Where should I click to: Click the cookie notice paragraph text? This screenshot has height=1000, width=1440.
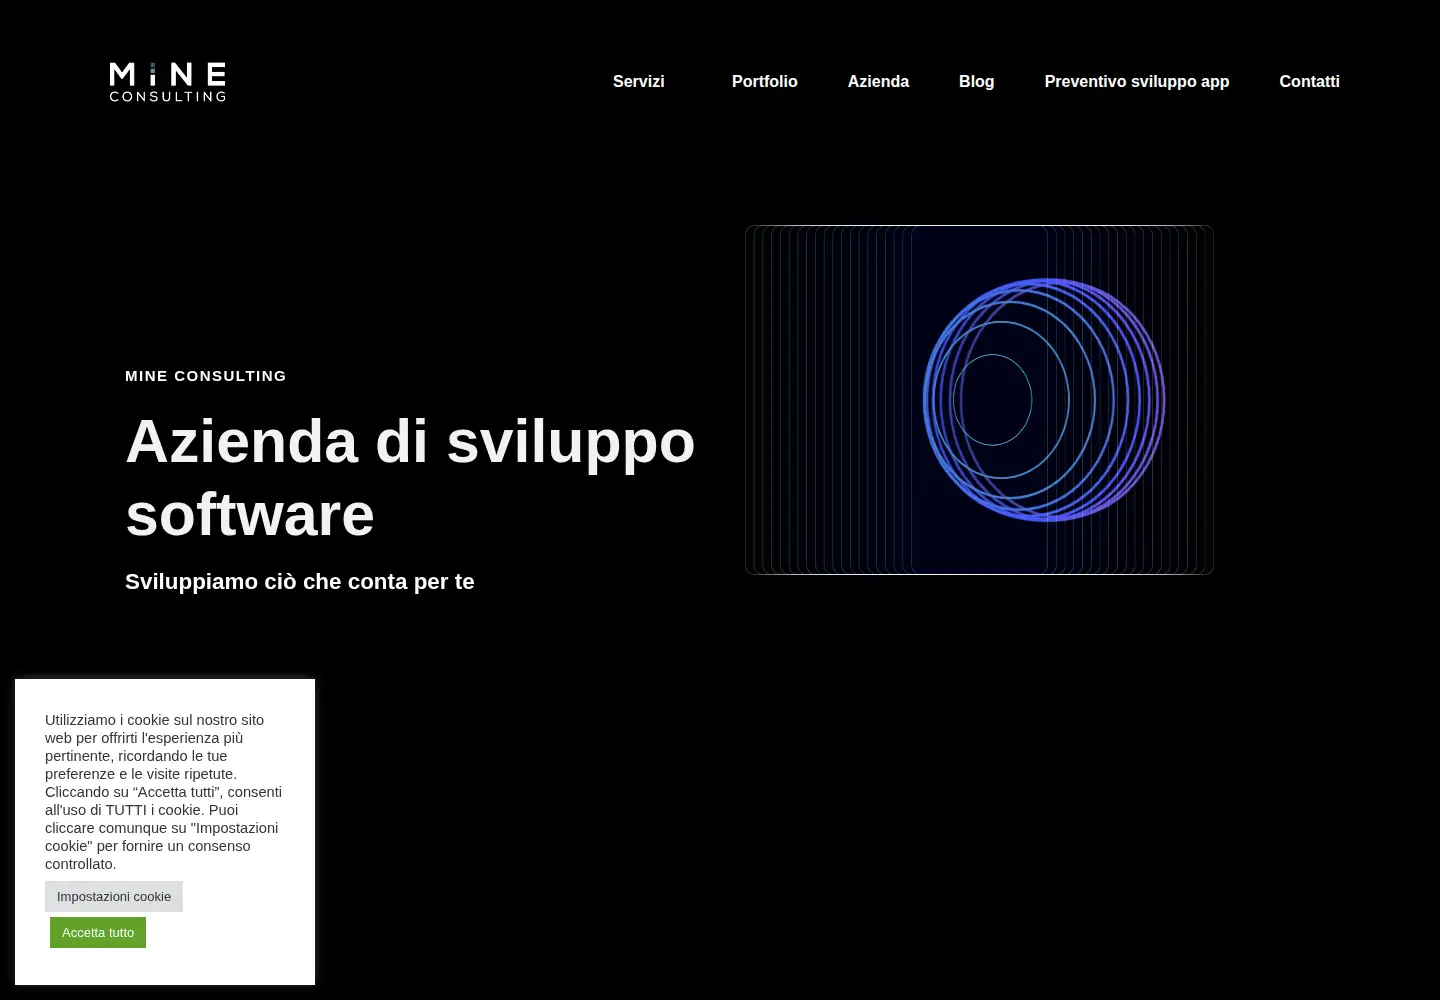coord(164,792)
